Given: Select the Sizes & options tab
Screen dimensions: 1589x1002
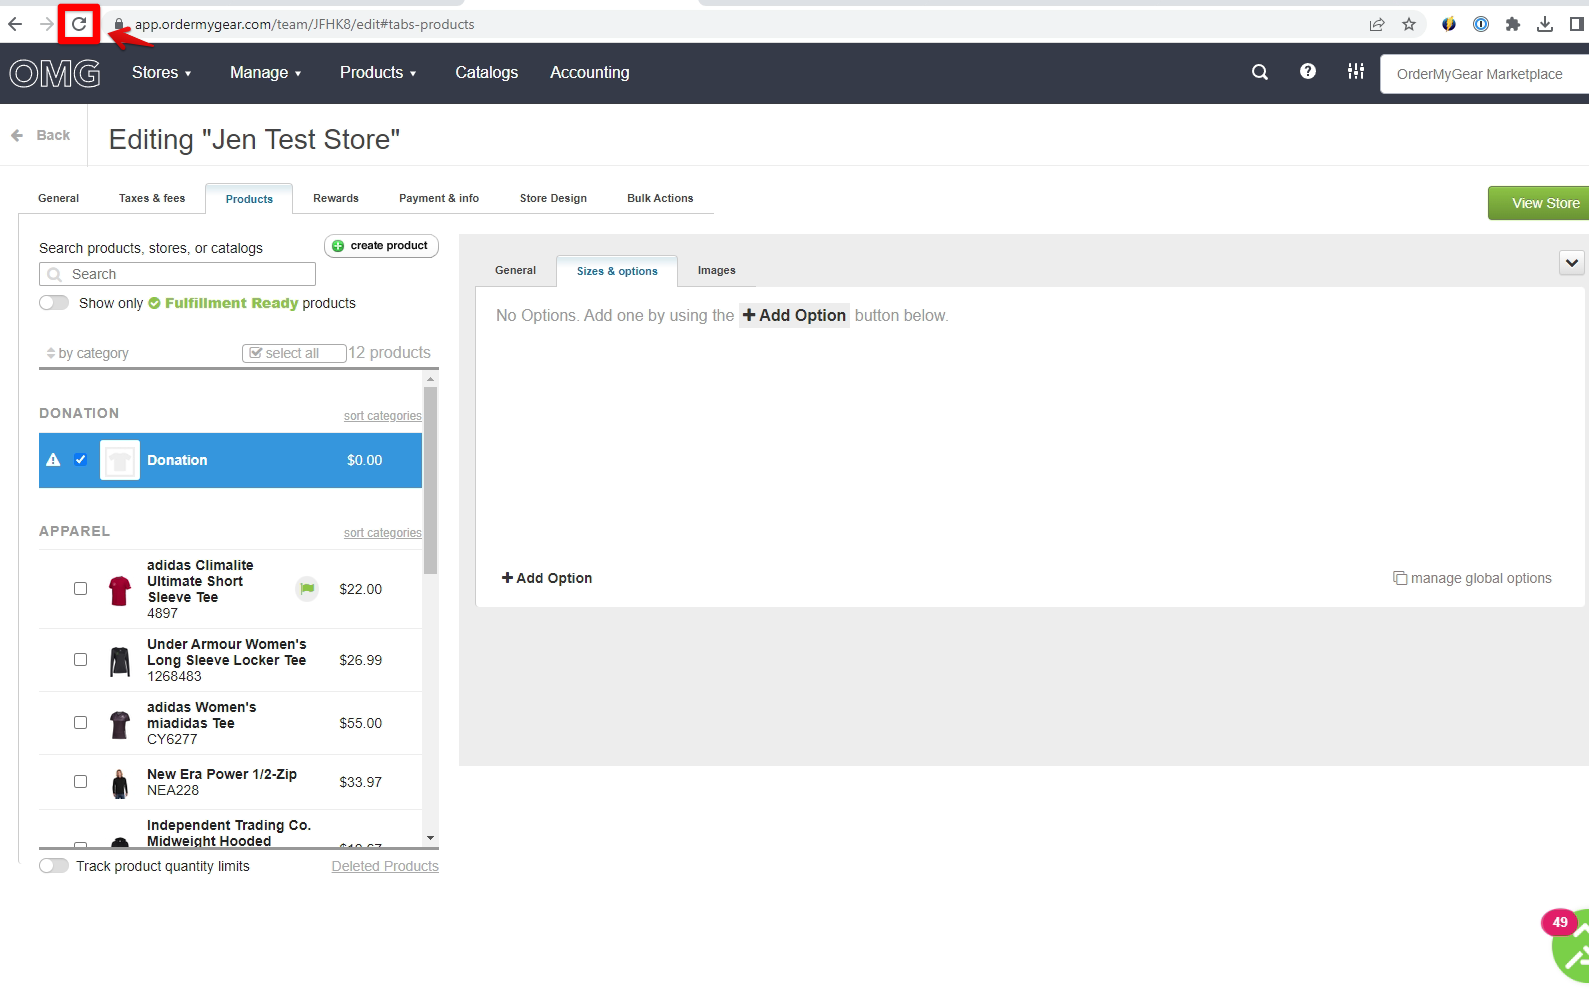Looking at the screenshot, I should [617, 271].
